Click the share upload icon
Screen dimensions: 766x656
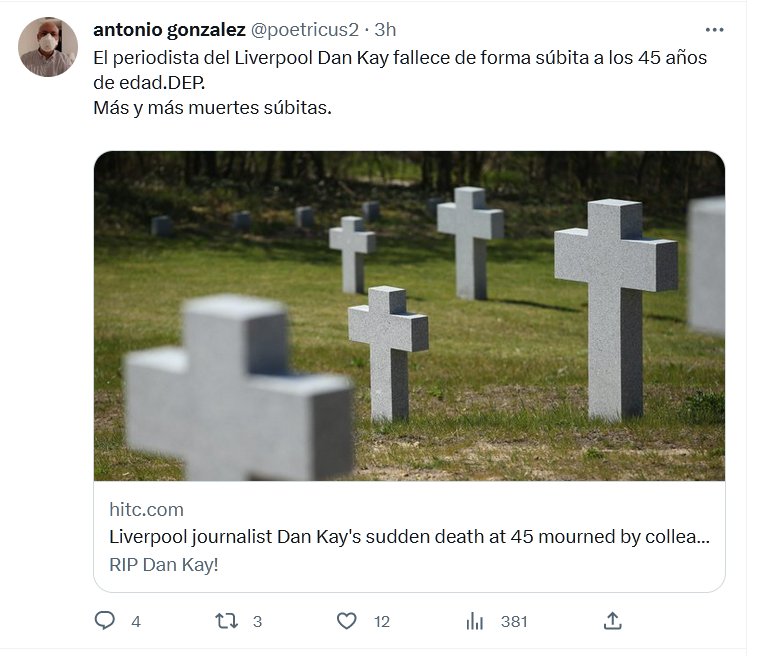[613, 621]
